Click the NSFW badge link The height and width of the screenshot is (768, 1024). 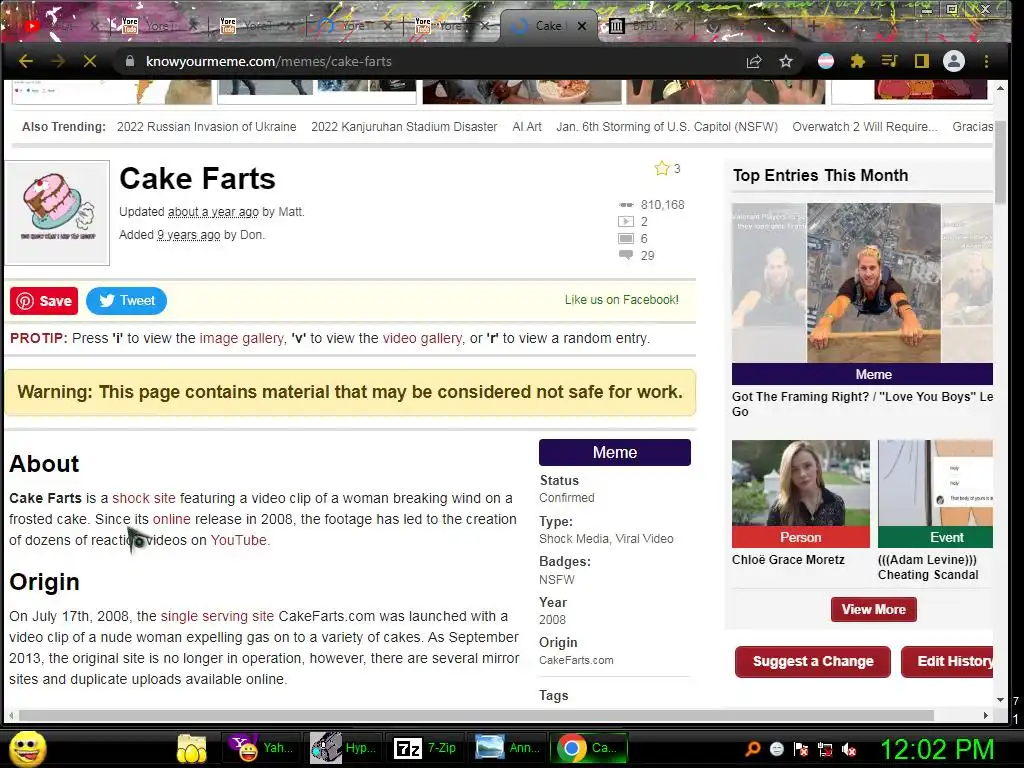tap(556, 580)
